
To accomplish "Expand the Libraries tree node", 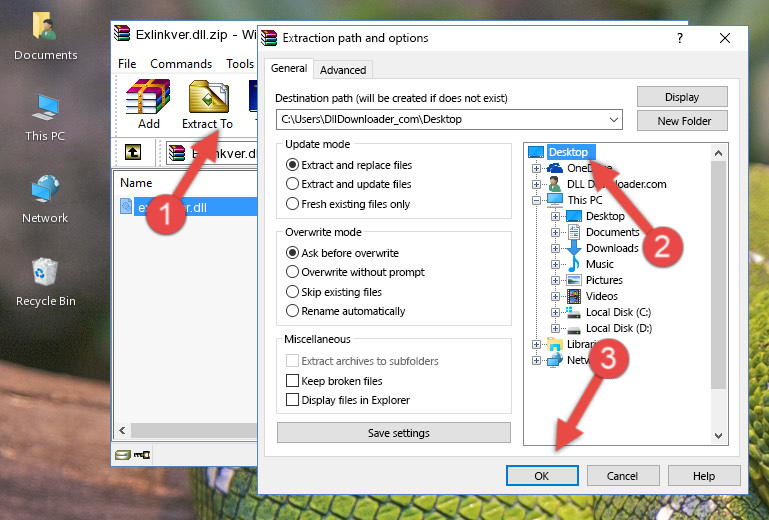I will [536, 344].
